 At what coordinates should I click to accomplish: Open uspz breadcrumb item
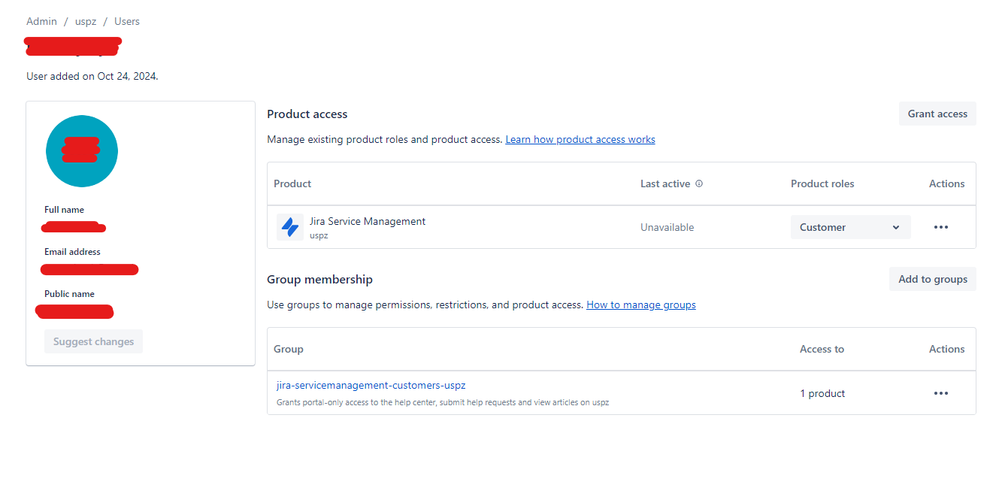click(x=87, y=21)
